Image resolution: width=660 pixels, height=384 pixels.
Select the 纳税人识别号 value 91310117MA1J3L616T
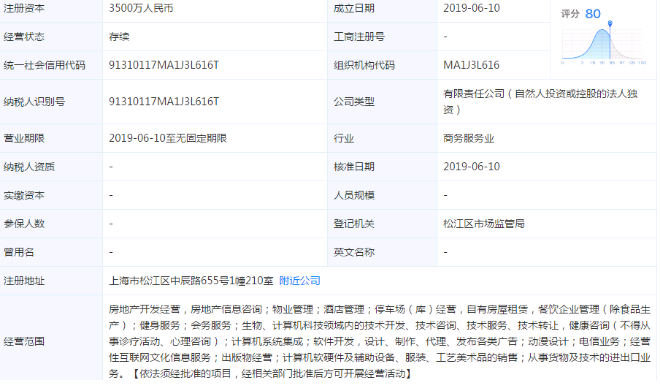pos(164,101)
